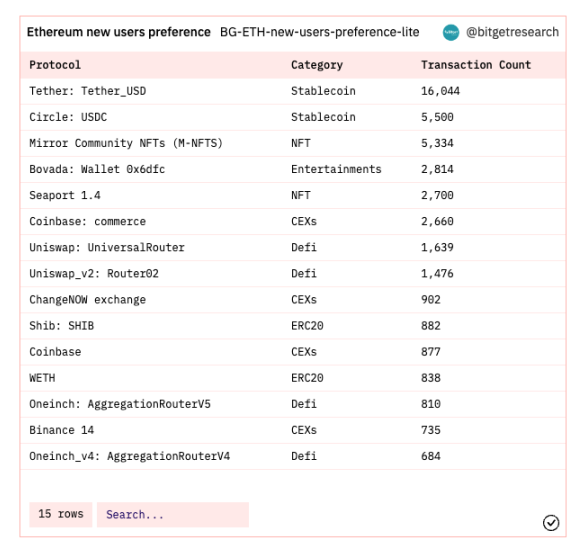The height and width of the screenshot is (544, 579).
Task: Click the Defi category in Uniswap_v2: Router02 row
Action: pos(304,274)
